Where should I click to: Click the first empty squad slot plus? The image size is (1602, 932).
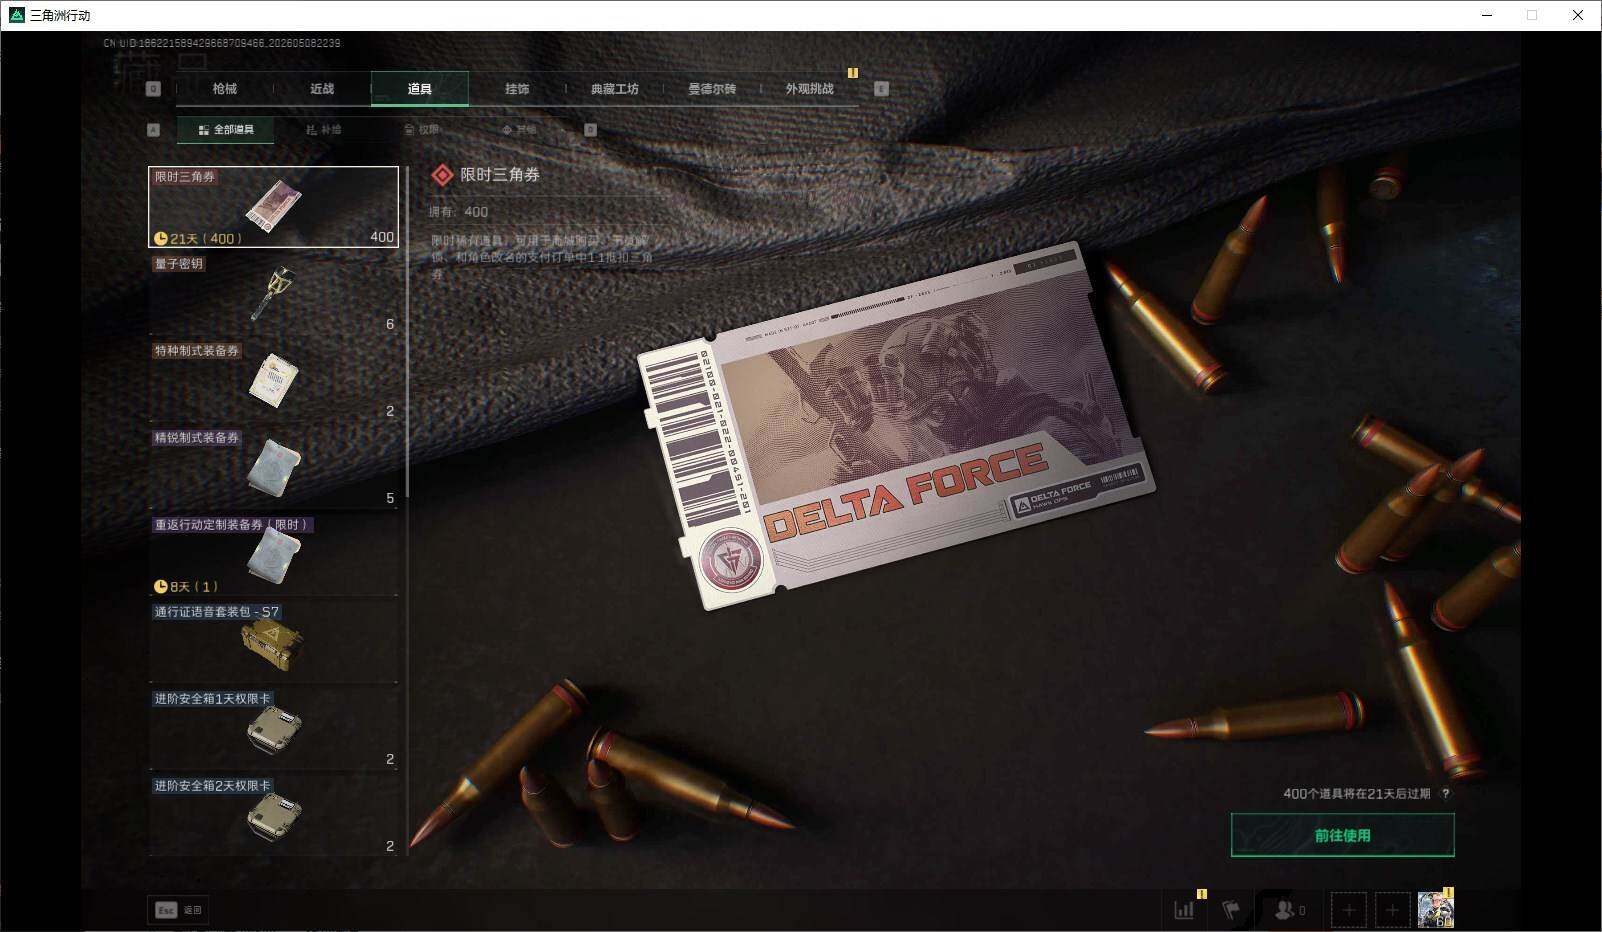1348,910
